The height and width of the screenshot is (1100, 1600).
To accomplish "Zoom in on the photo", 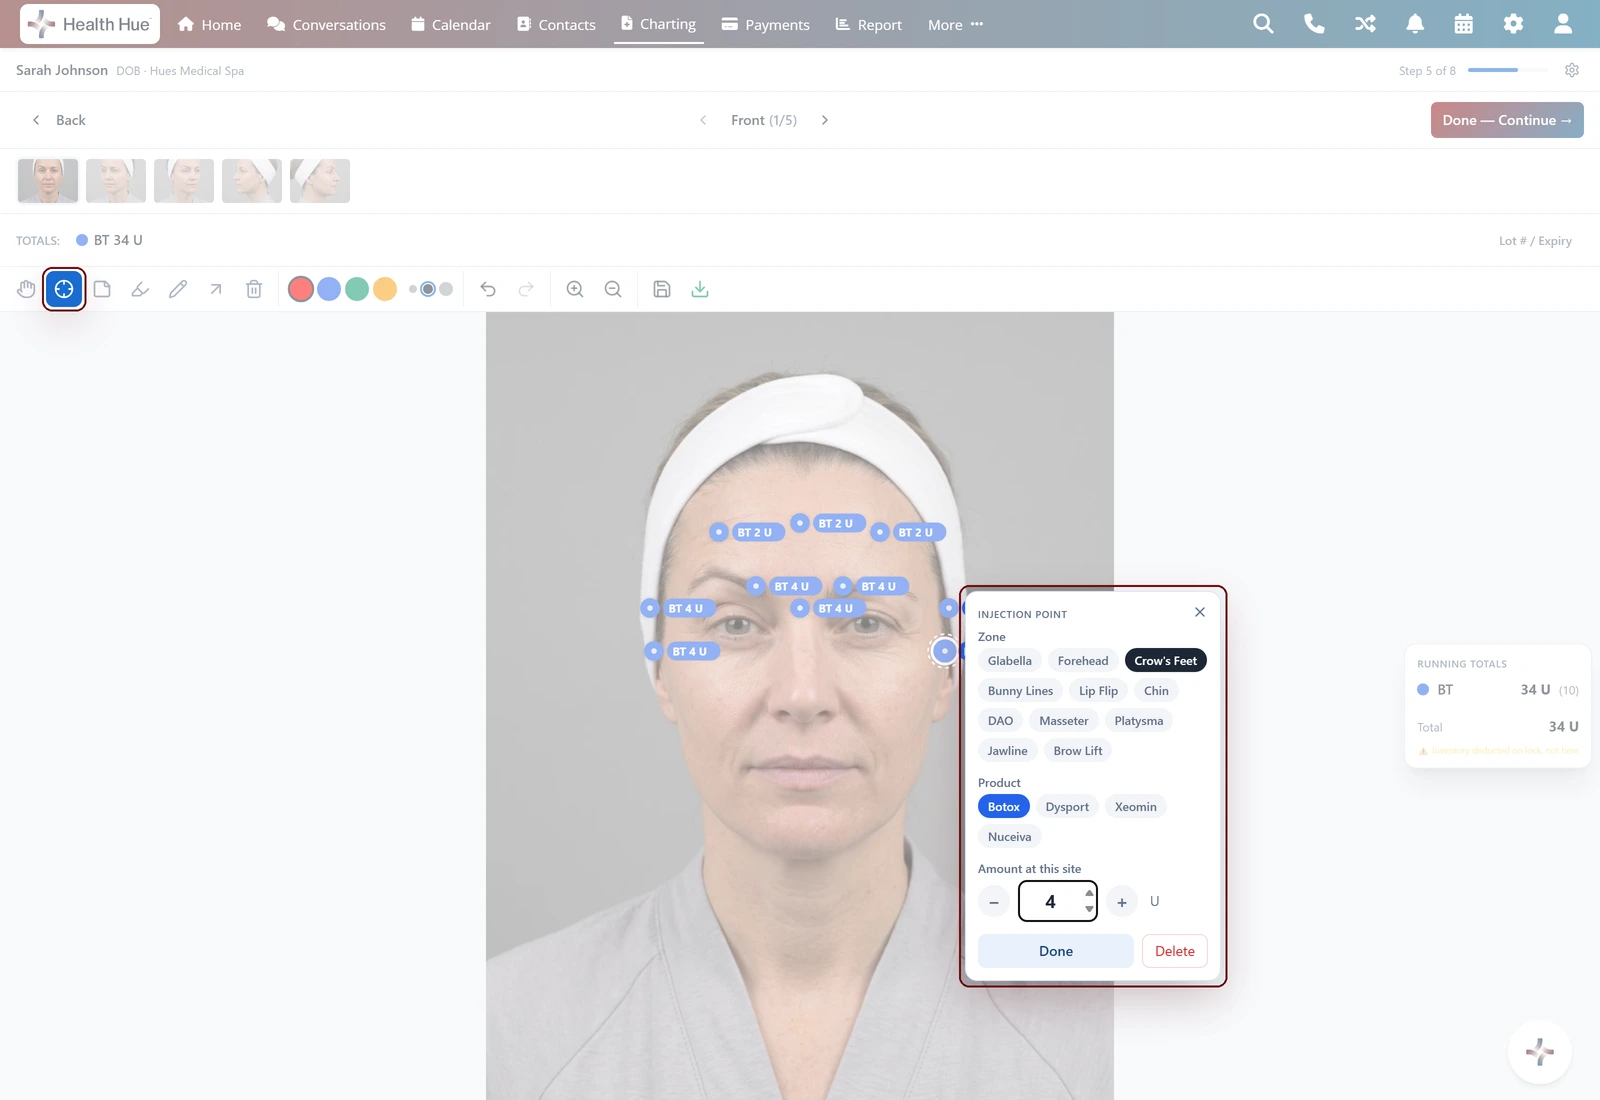I will coord(575,289).
